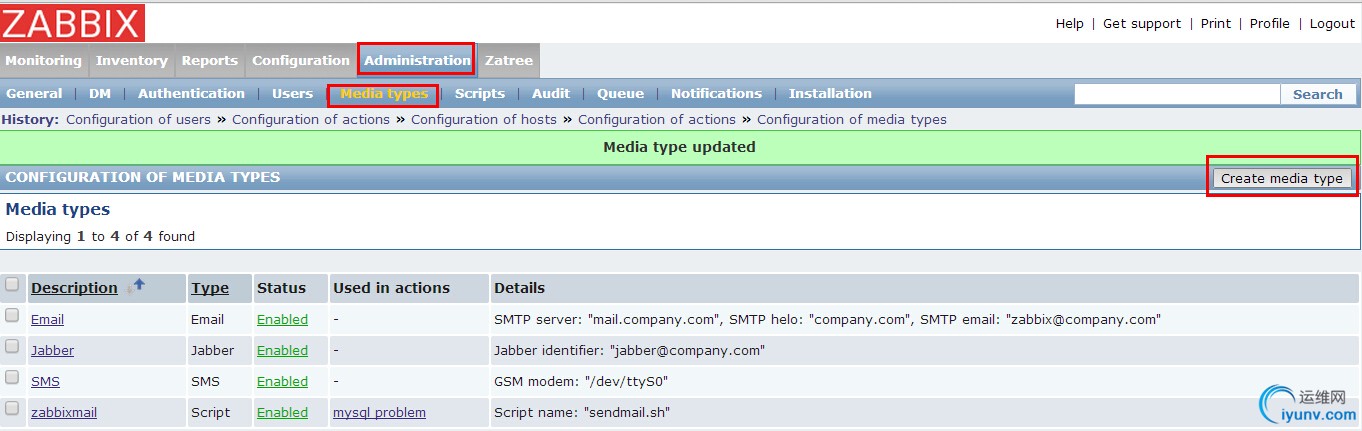The height and width of the screenshot is (431, 1362).
Task: Click the Search button
Action: [x=1317, y=94]
